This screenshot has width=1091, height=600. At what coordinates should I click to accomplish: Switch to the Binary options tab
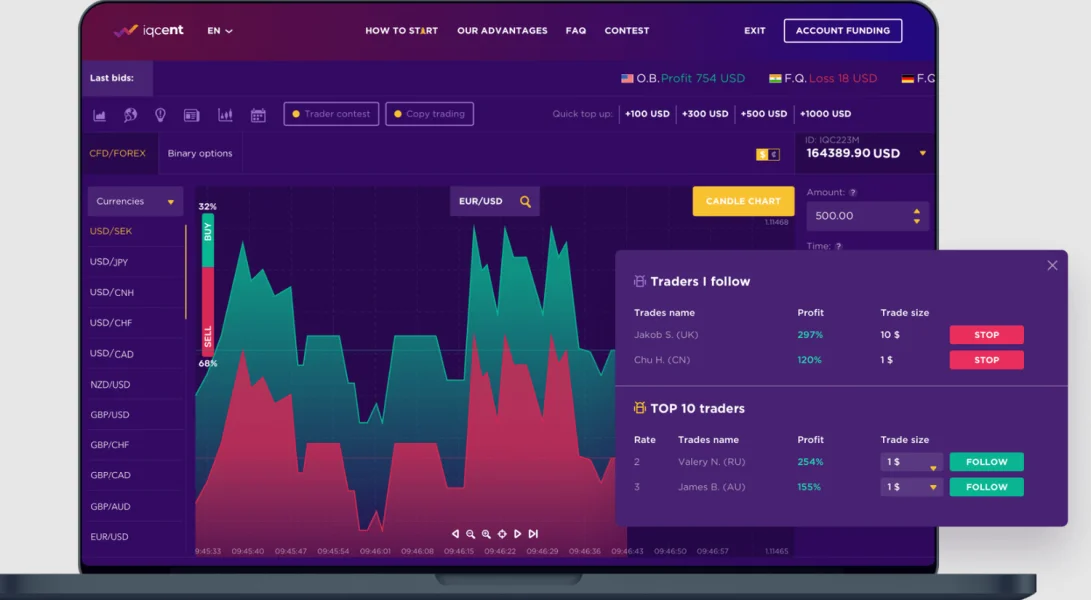[x=200, y=153]
